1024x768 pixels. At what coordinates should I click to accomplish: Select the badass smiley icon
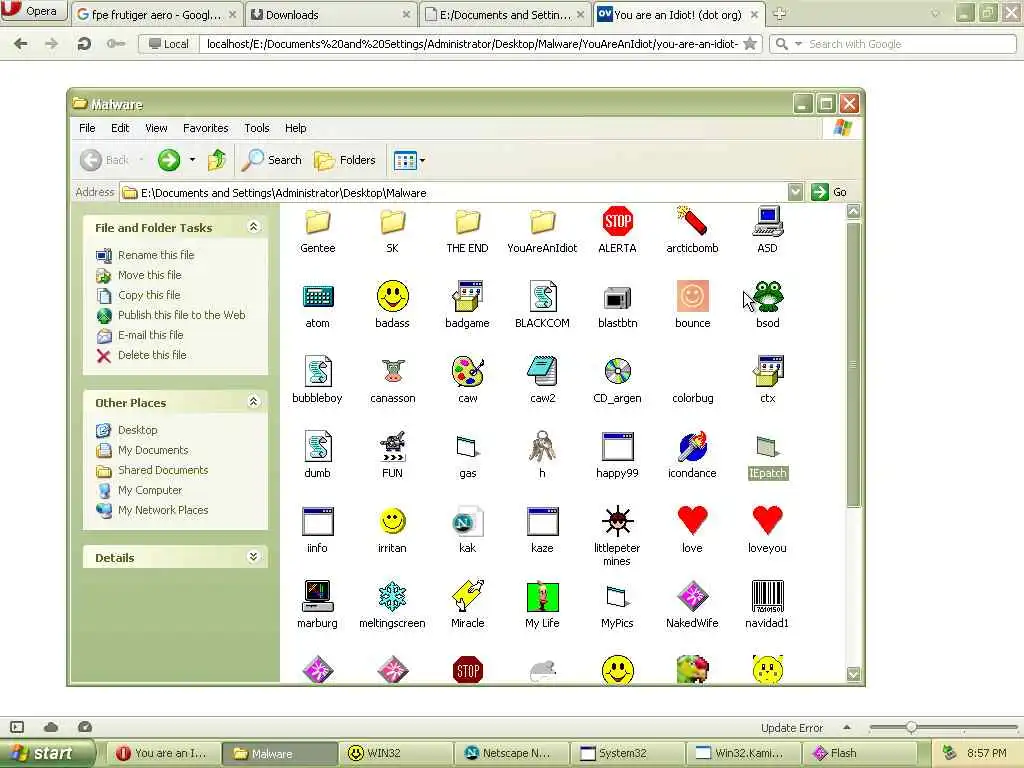(x=392, y=297)
